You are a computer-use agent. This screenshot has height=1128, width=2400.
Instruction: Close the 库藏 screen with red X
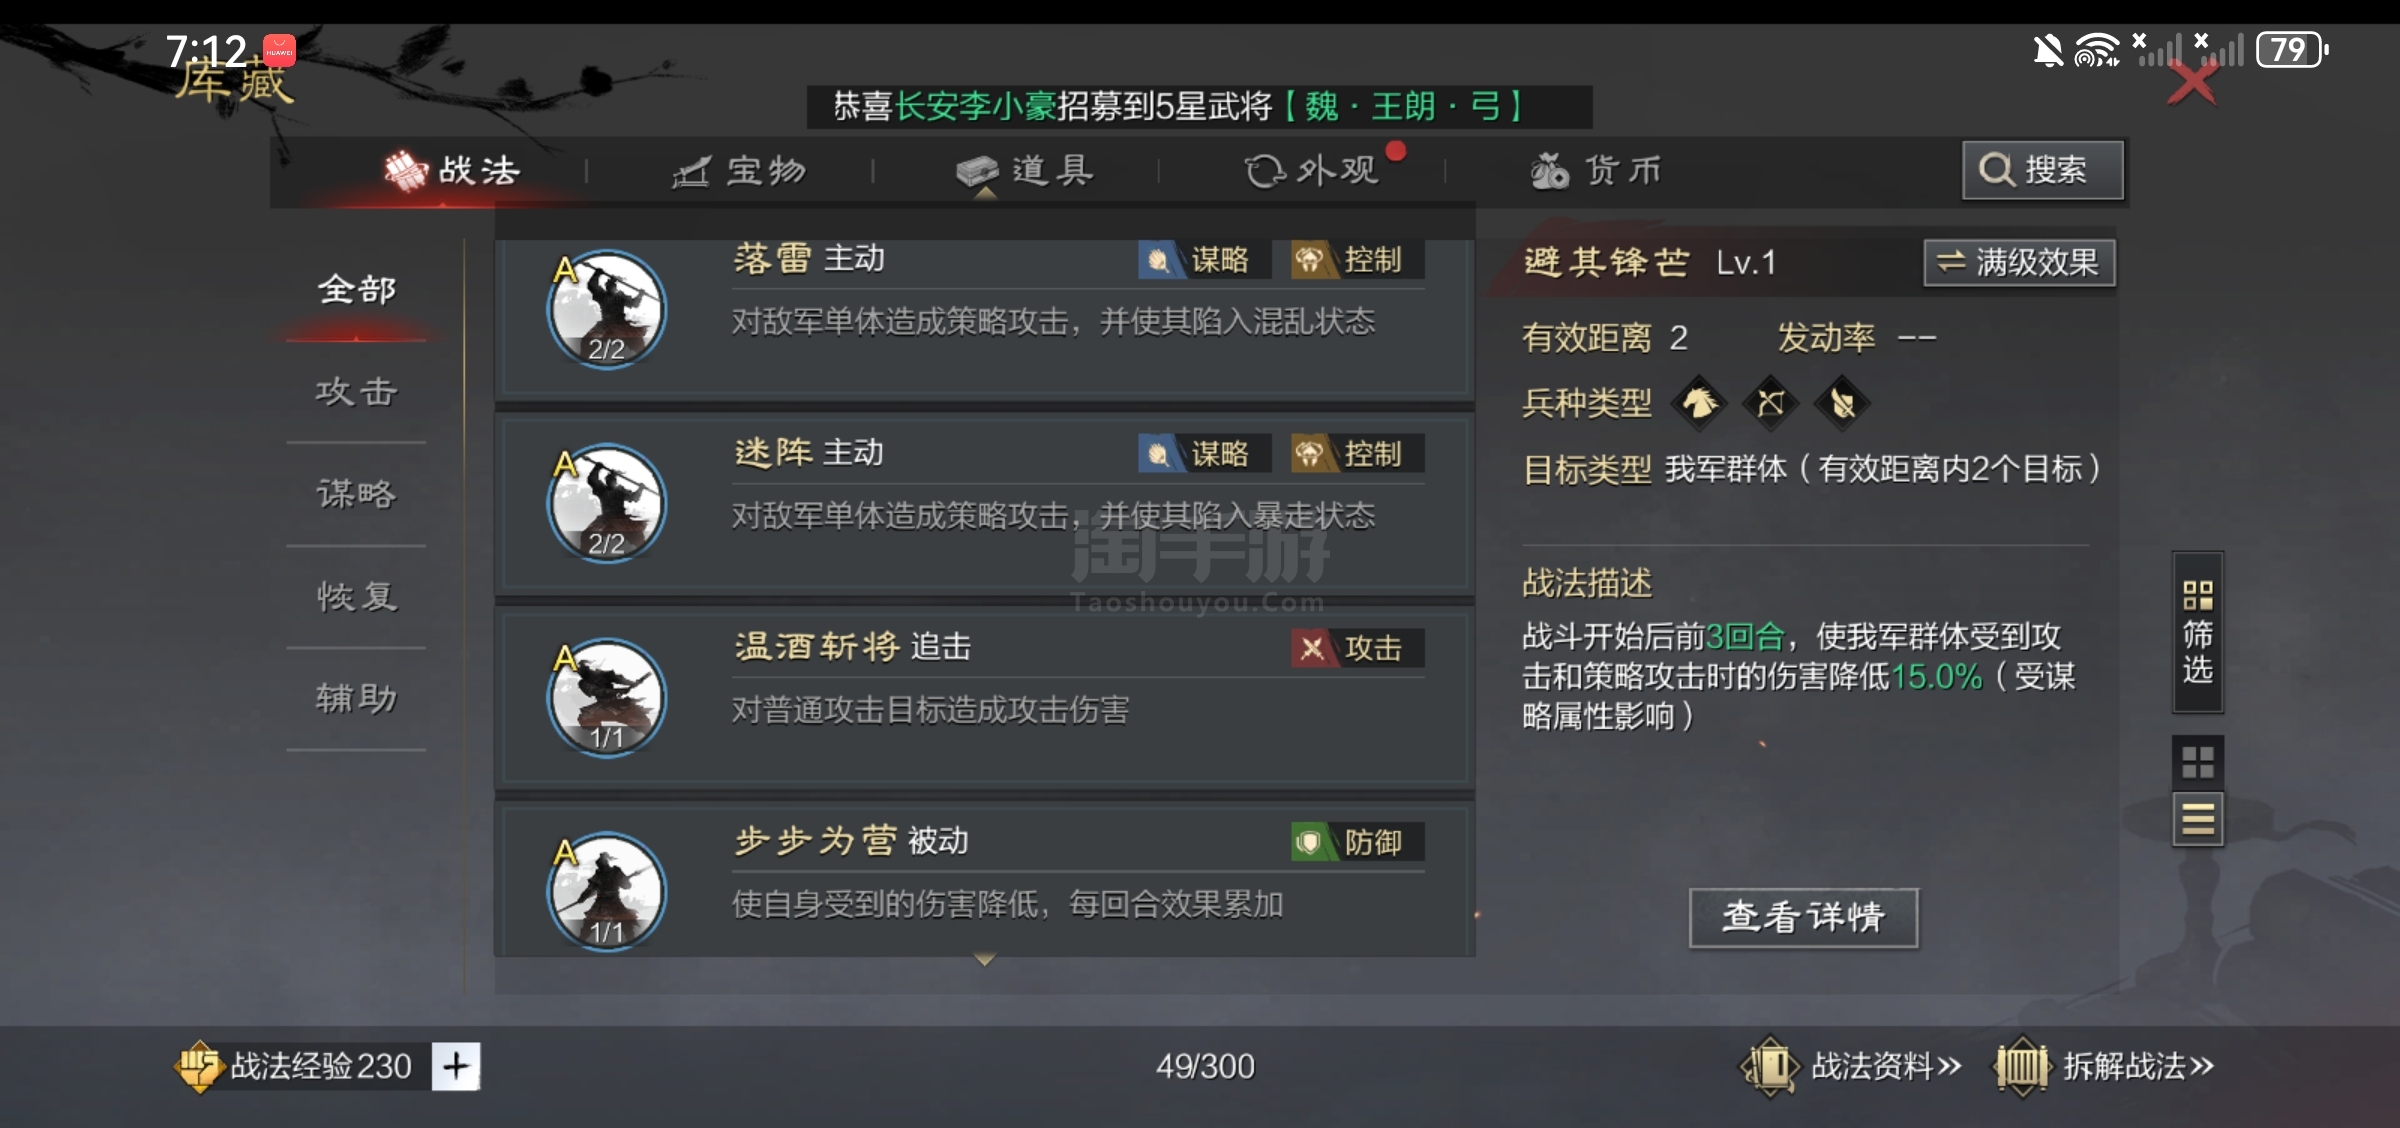point(2192,82)
